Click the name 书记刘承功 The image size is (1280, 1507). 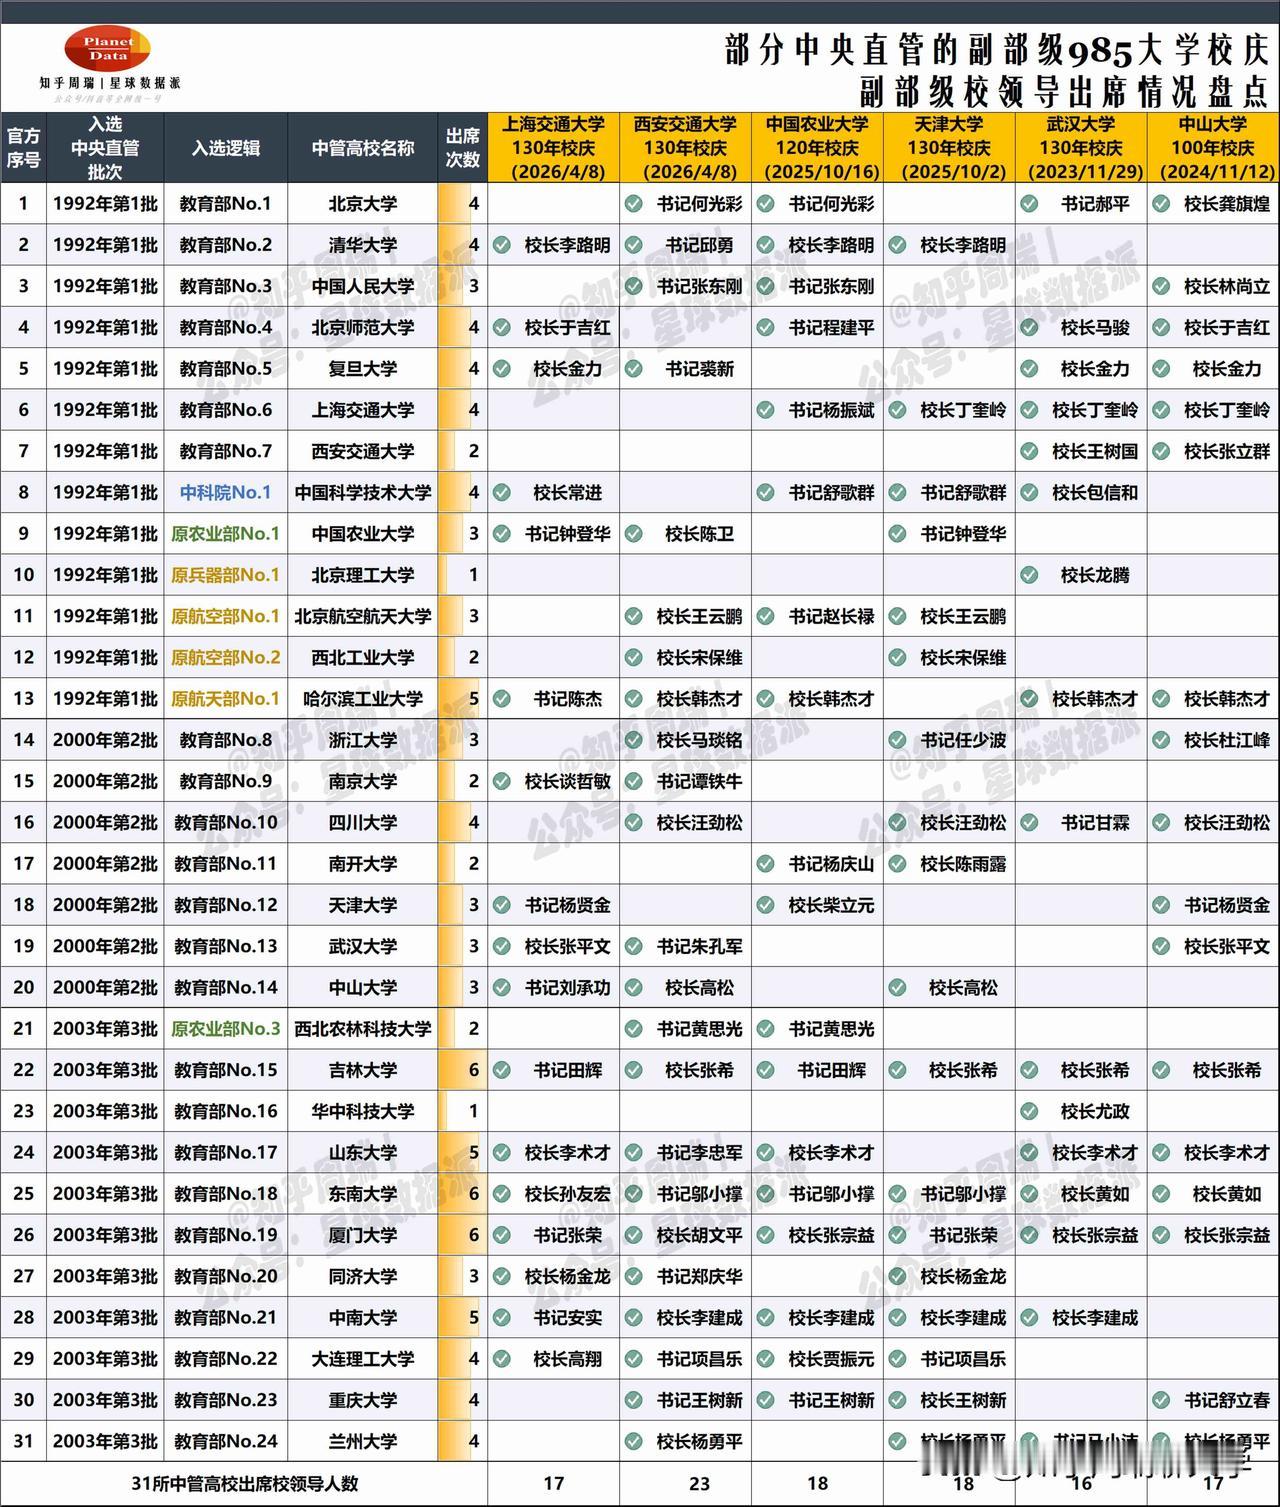(x=567, y=988)
